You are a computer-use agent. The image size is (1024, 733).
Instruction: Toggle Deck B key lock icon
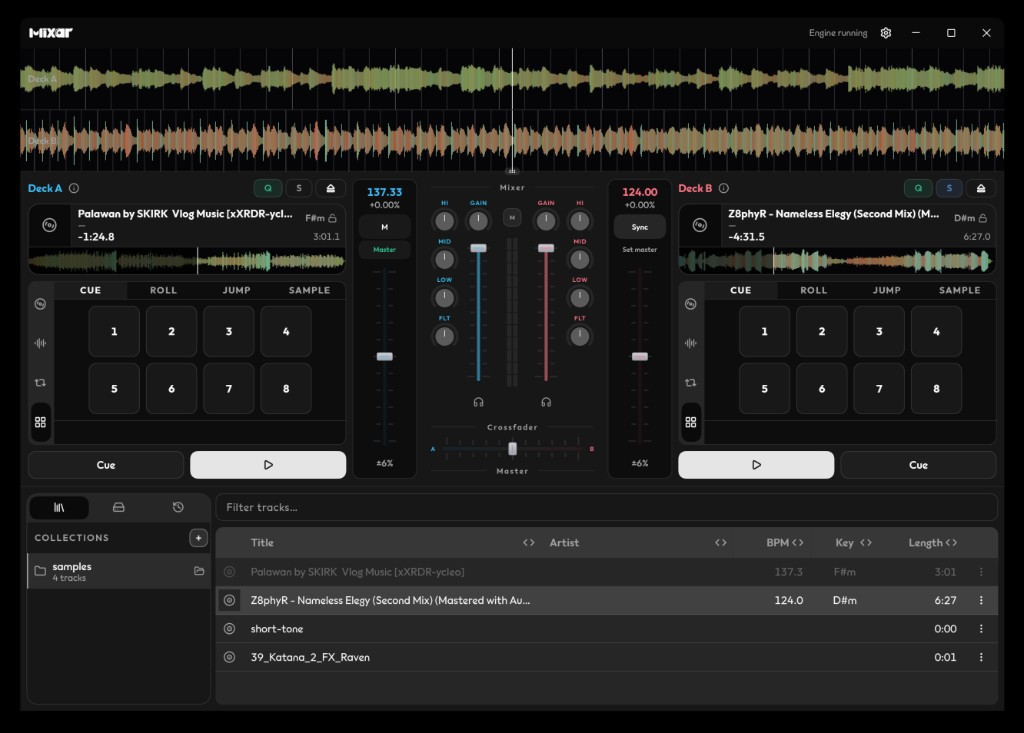coord(983,218)
